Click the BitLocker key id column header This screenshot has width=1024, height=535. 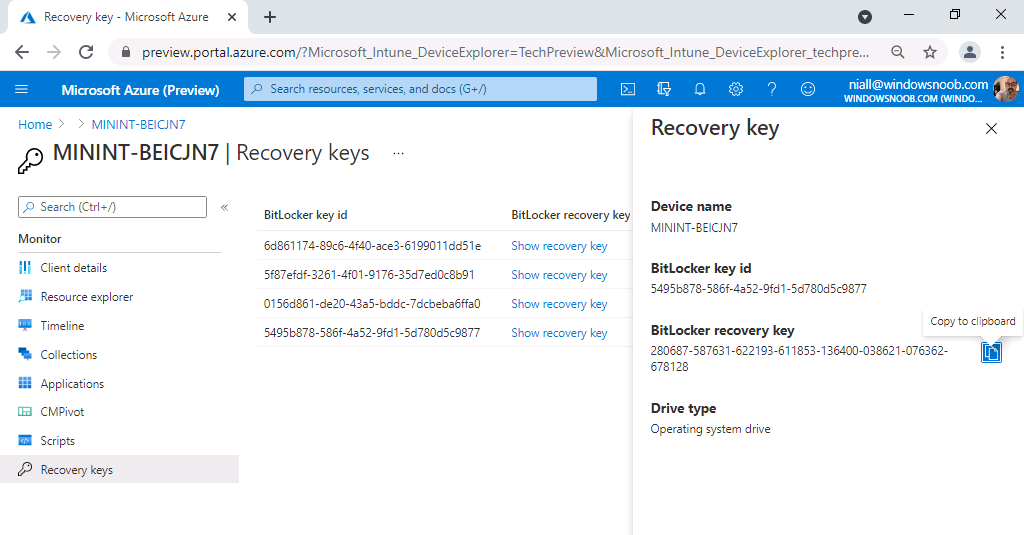tap(306, 215)
